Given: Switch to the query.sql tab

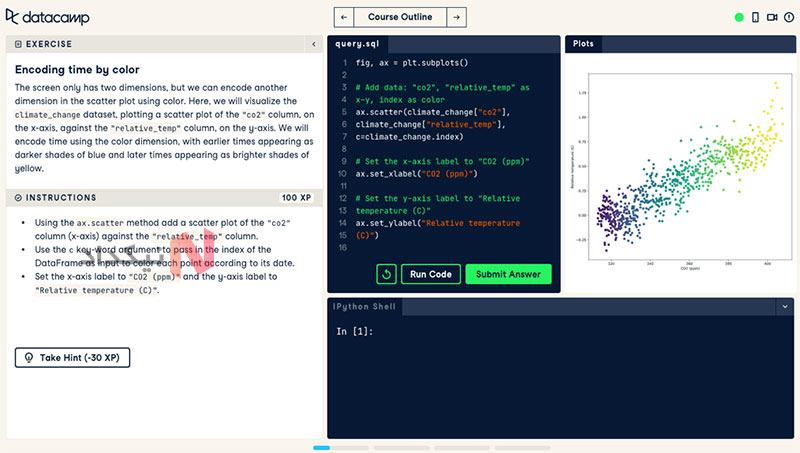Looking at the screenshot, I should [x=357, y=44].
